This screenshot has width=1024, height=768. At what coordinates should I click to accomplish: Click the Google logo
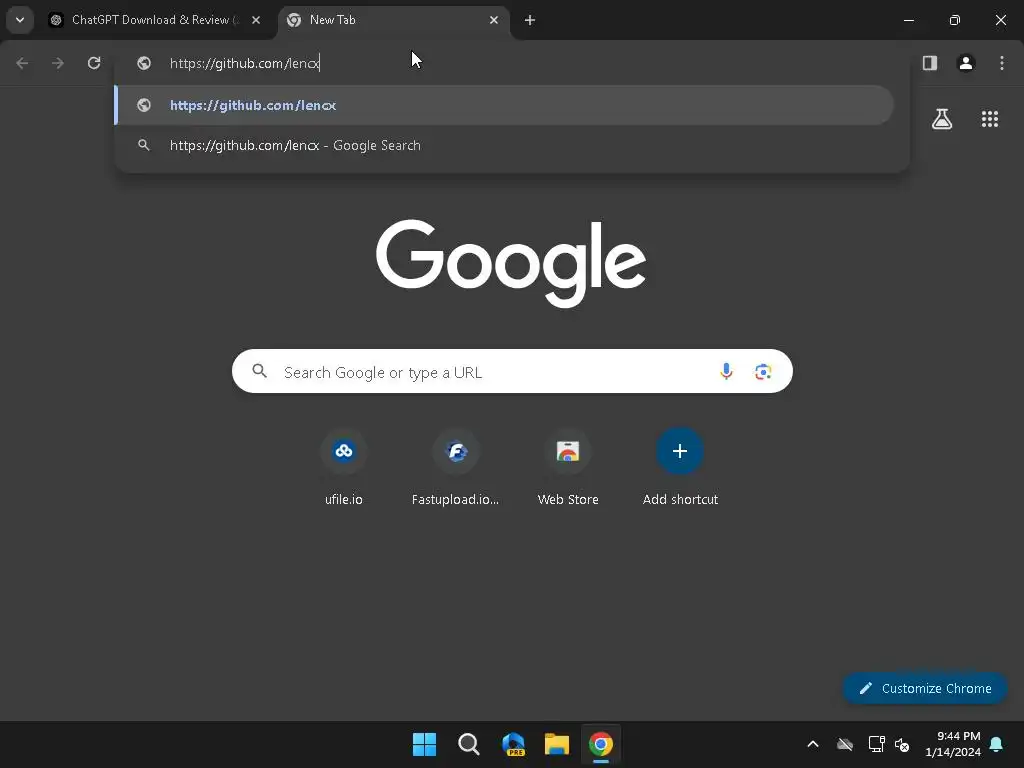[511, 263]
